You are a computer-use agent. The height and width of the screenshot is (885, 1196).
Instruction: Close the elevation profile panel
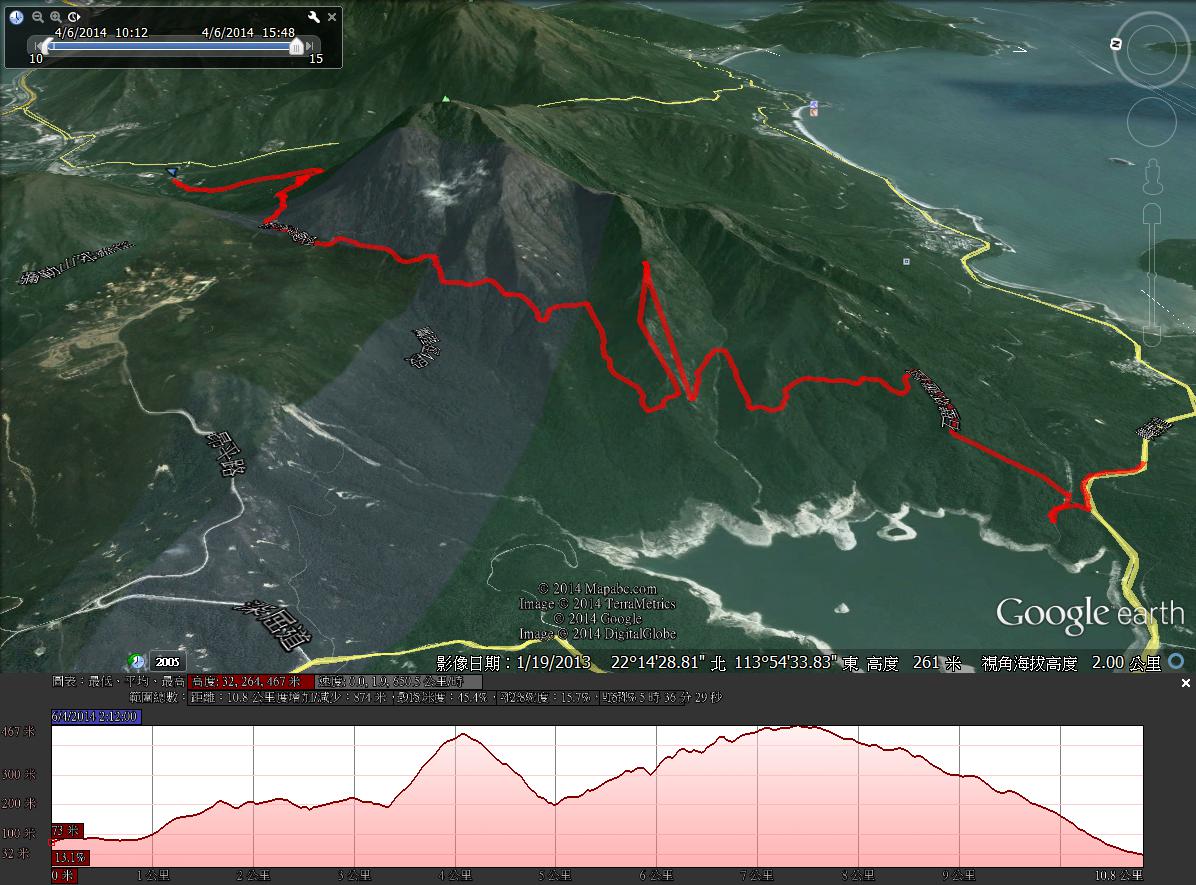[x=1185, y=683]
